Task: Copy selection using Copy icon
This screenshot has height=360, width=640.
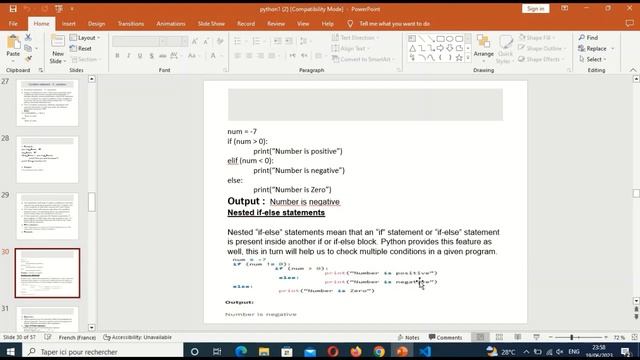Action: [28, 48]
